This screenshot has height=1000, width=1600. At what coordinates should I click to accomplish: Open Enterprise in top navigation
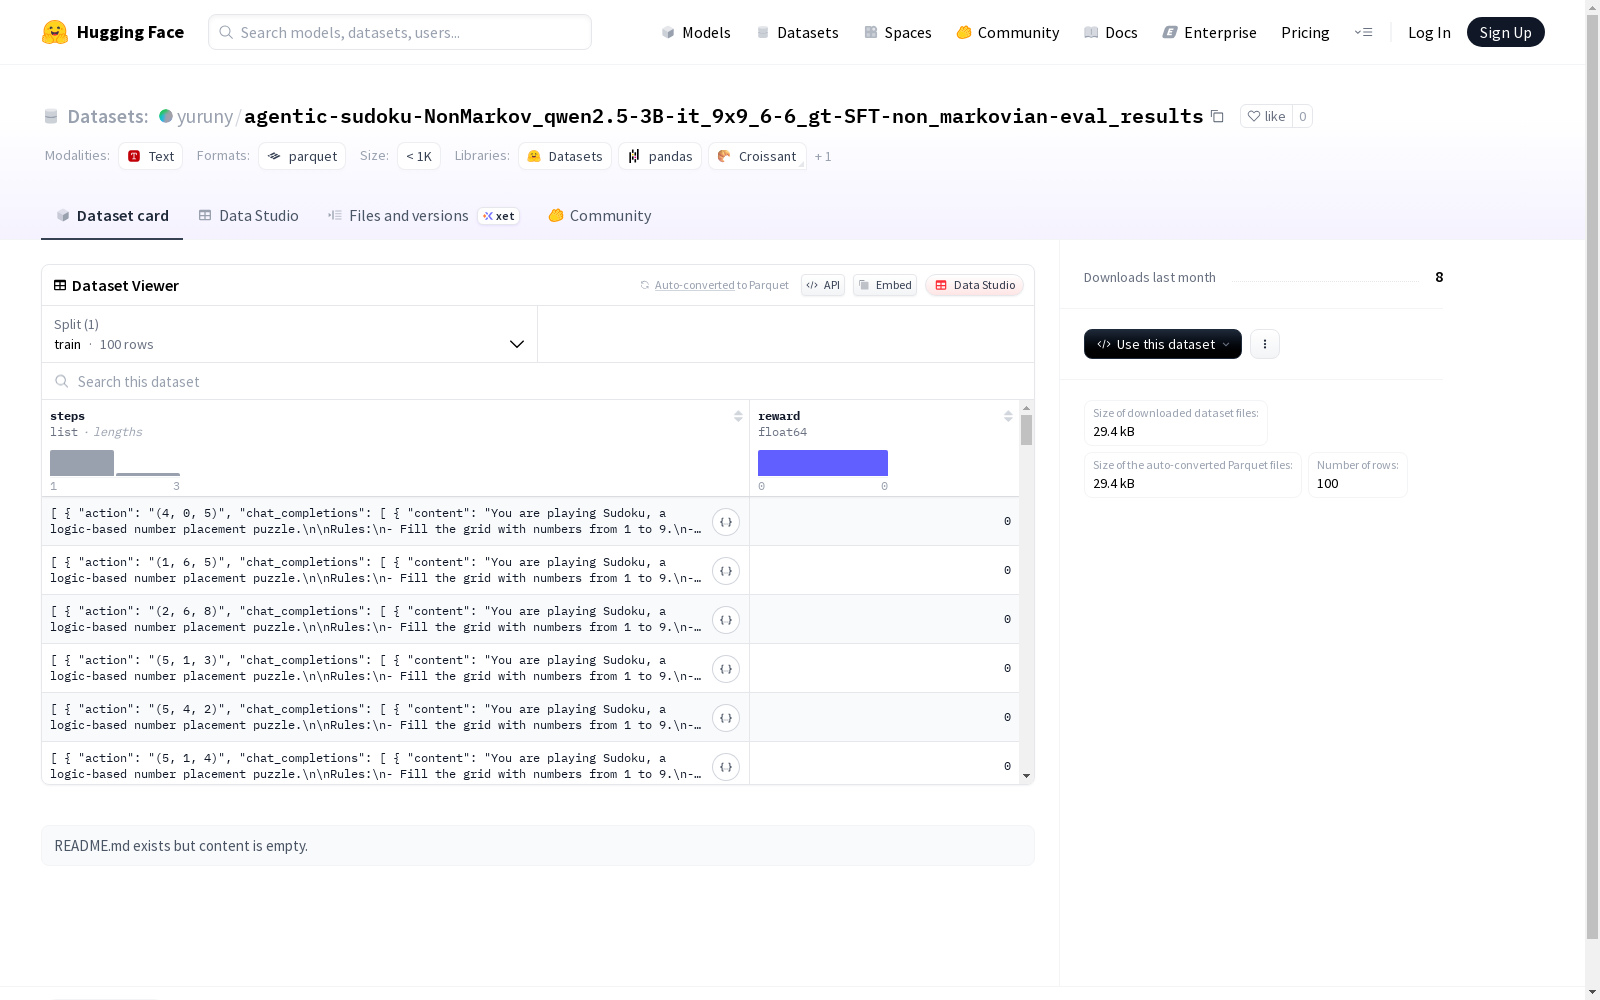[1210, 32]
